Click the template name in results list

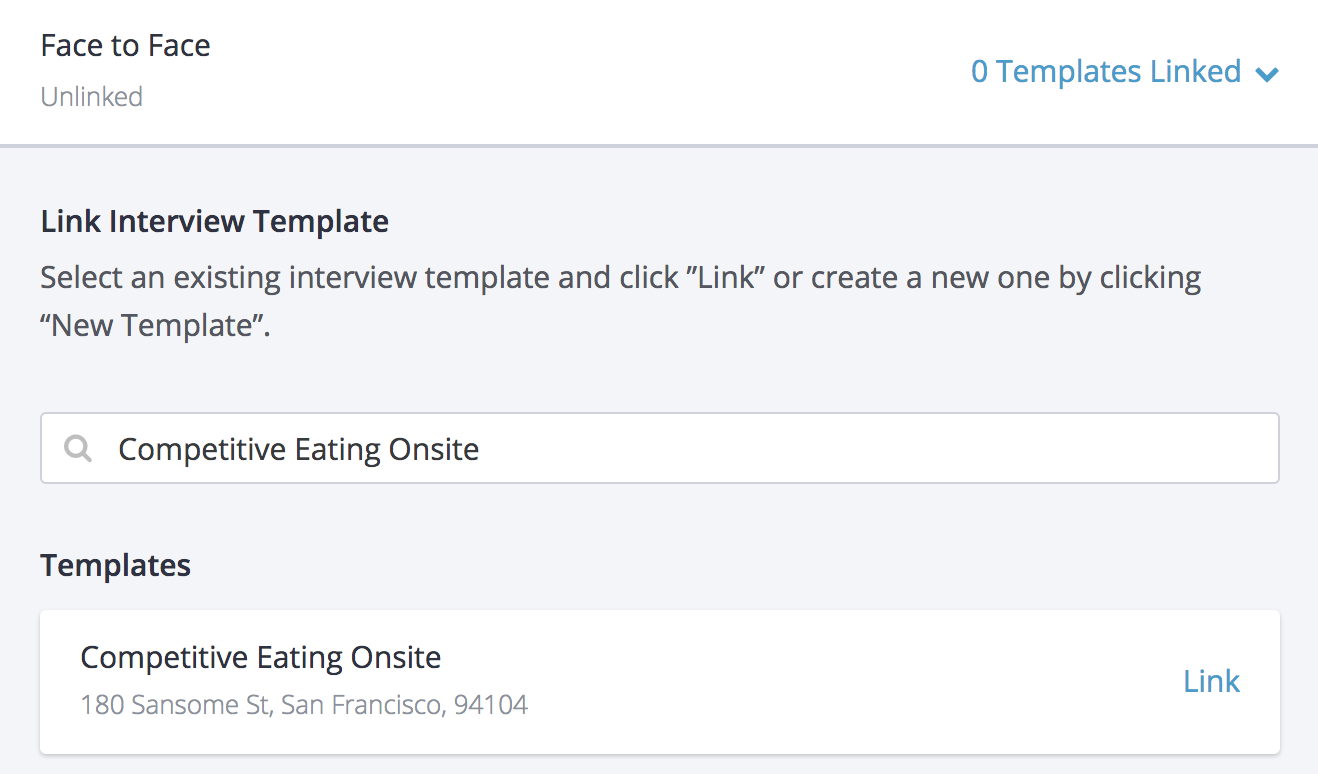[x=260, y=657]
